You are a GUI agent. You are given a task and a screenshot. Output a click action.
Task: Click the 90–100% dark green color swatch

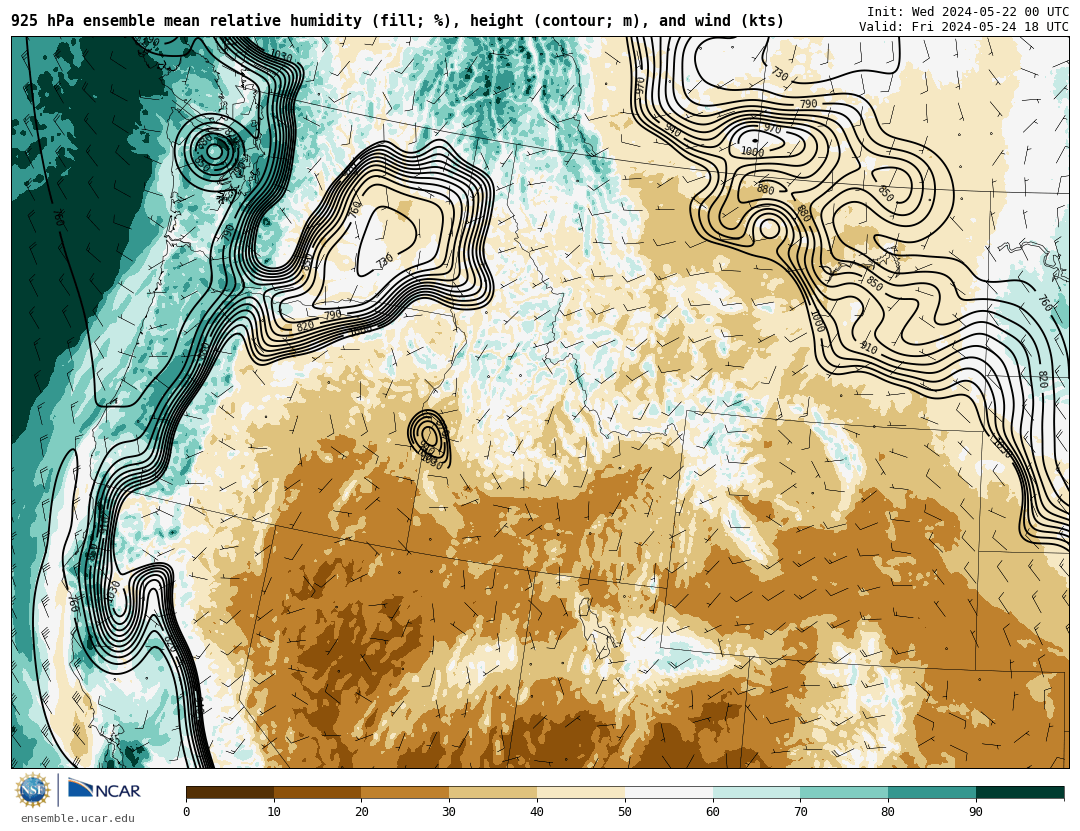(1020, 792)
